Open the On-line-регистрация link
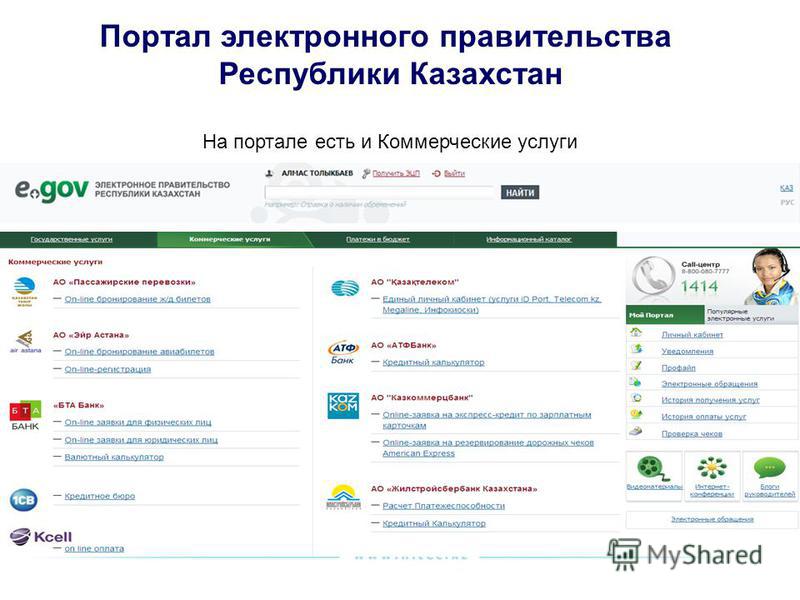This screenshot has height=600, width=800. [x=108, y=369]
